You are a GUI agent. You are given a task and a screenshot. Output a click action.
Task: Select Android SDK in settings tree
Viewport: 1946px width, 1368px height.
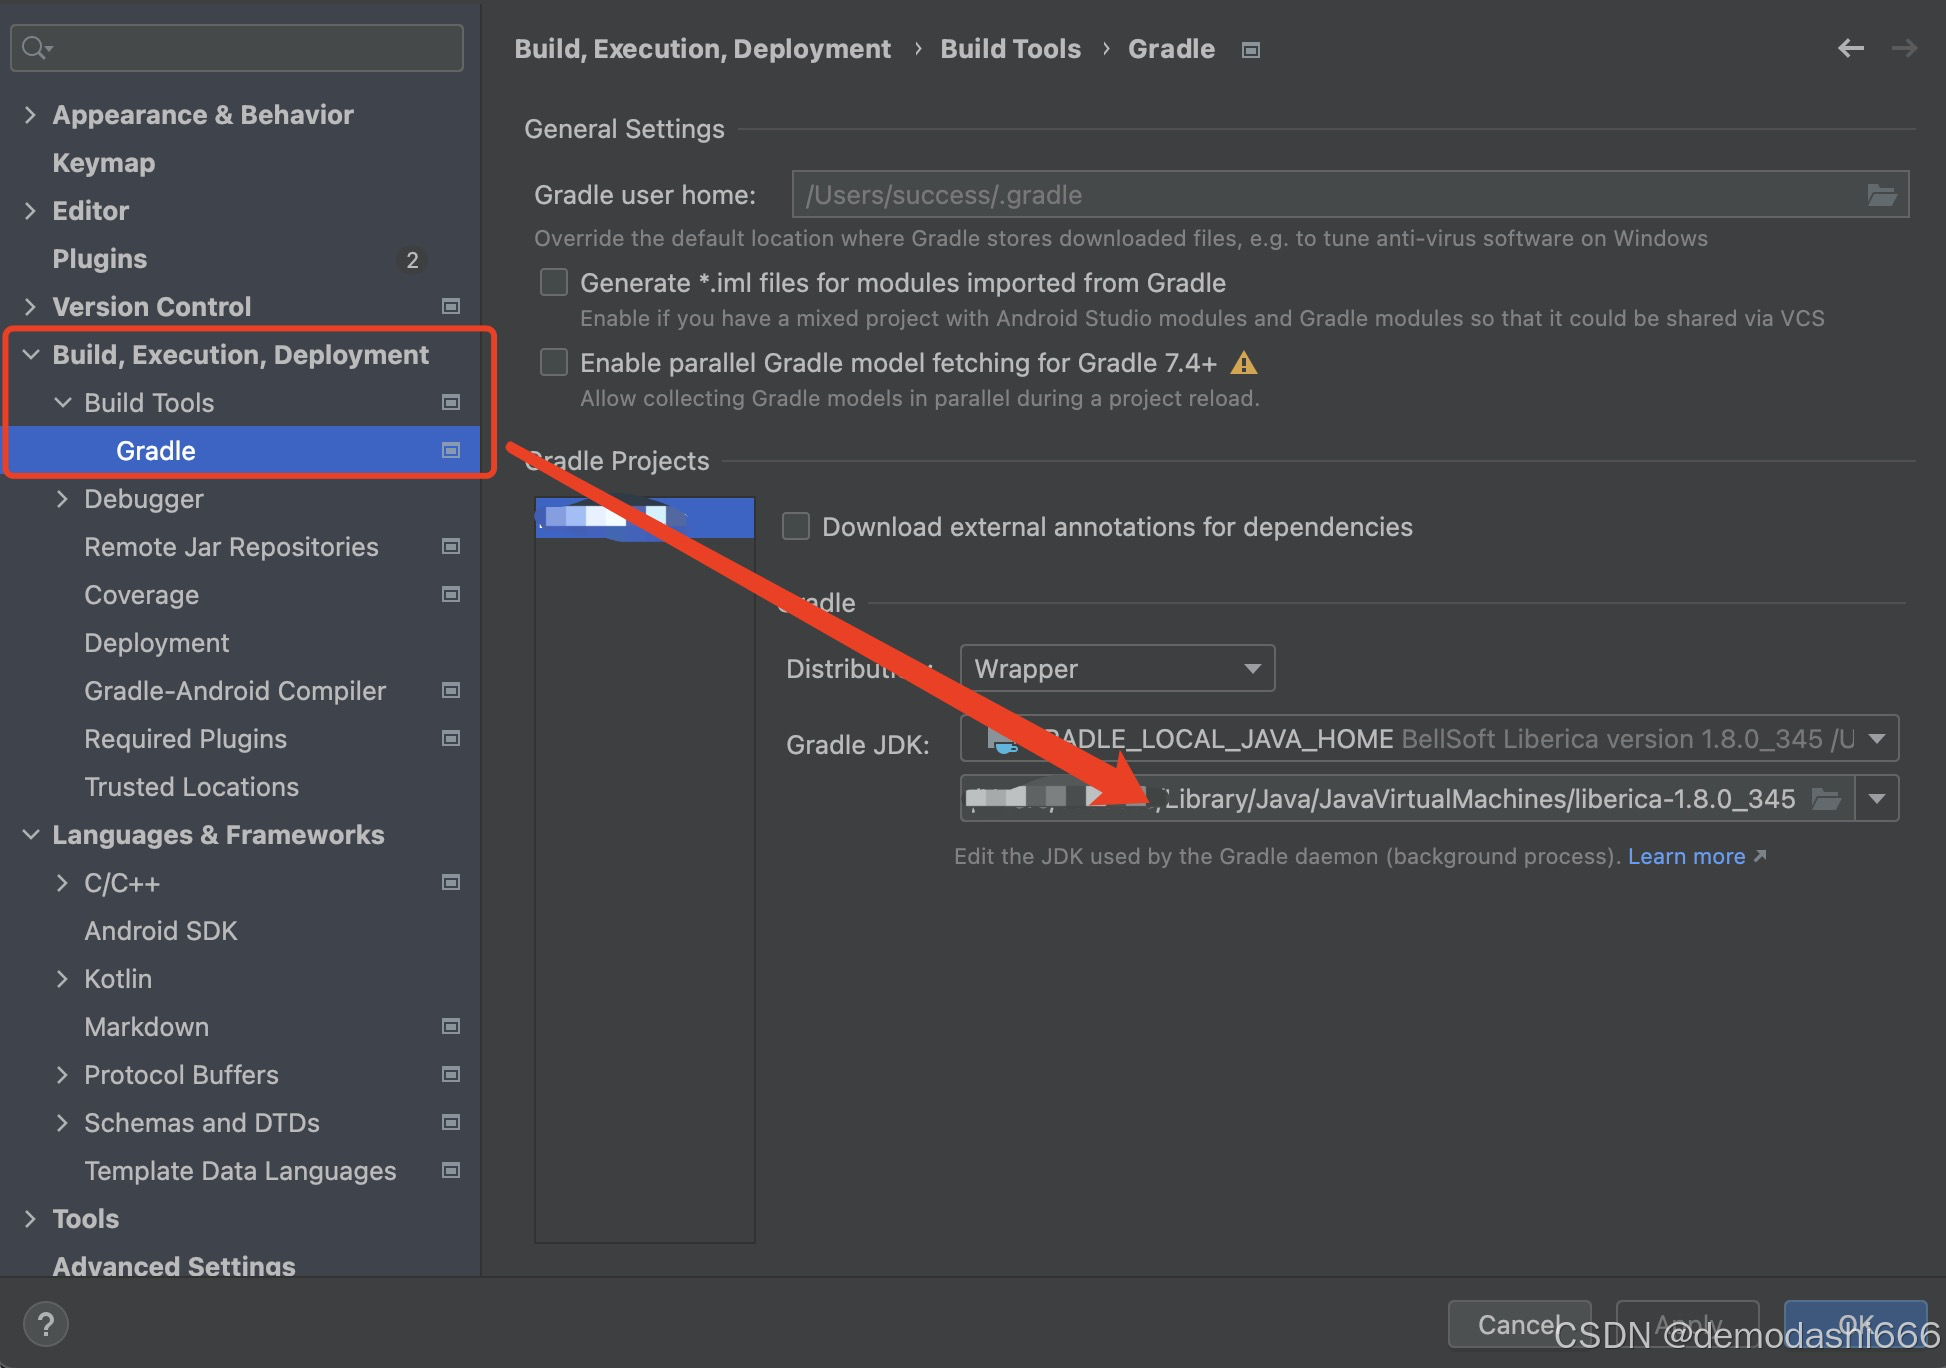pyautogui.click(x=160, y=931)
